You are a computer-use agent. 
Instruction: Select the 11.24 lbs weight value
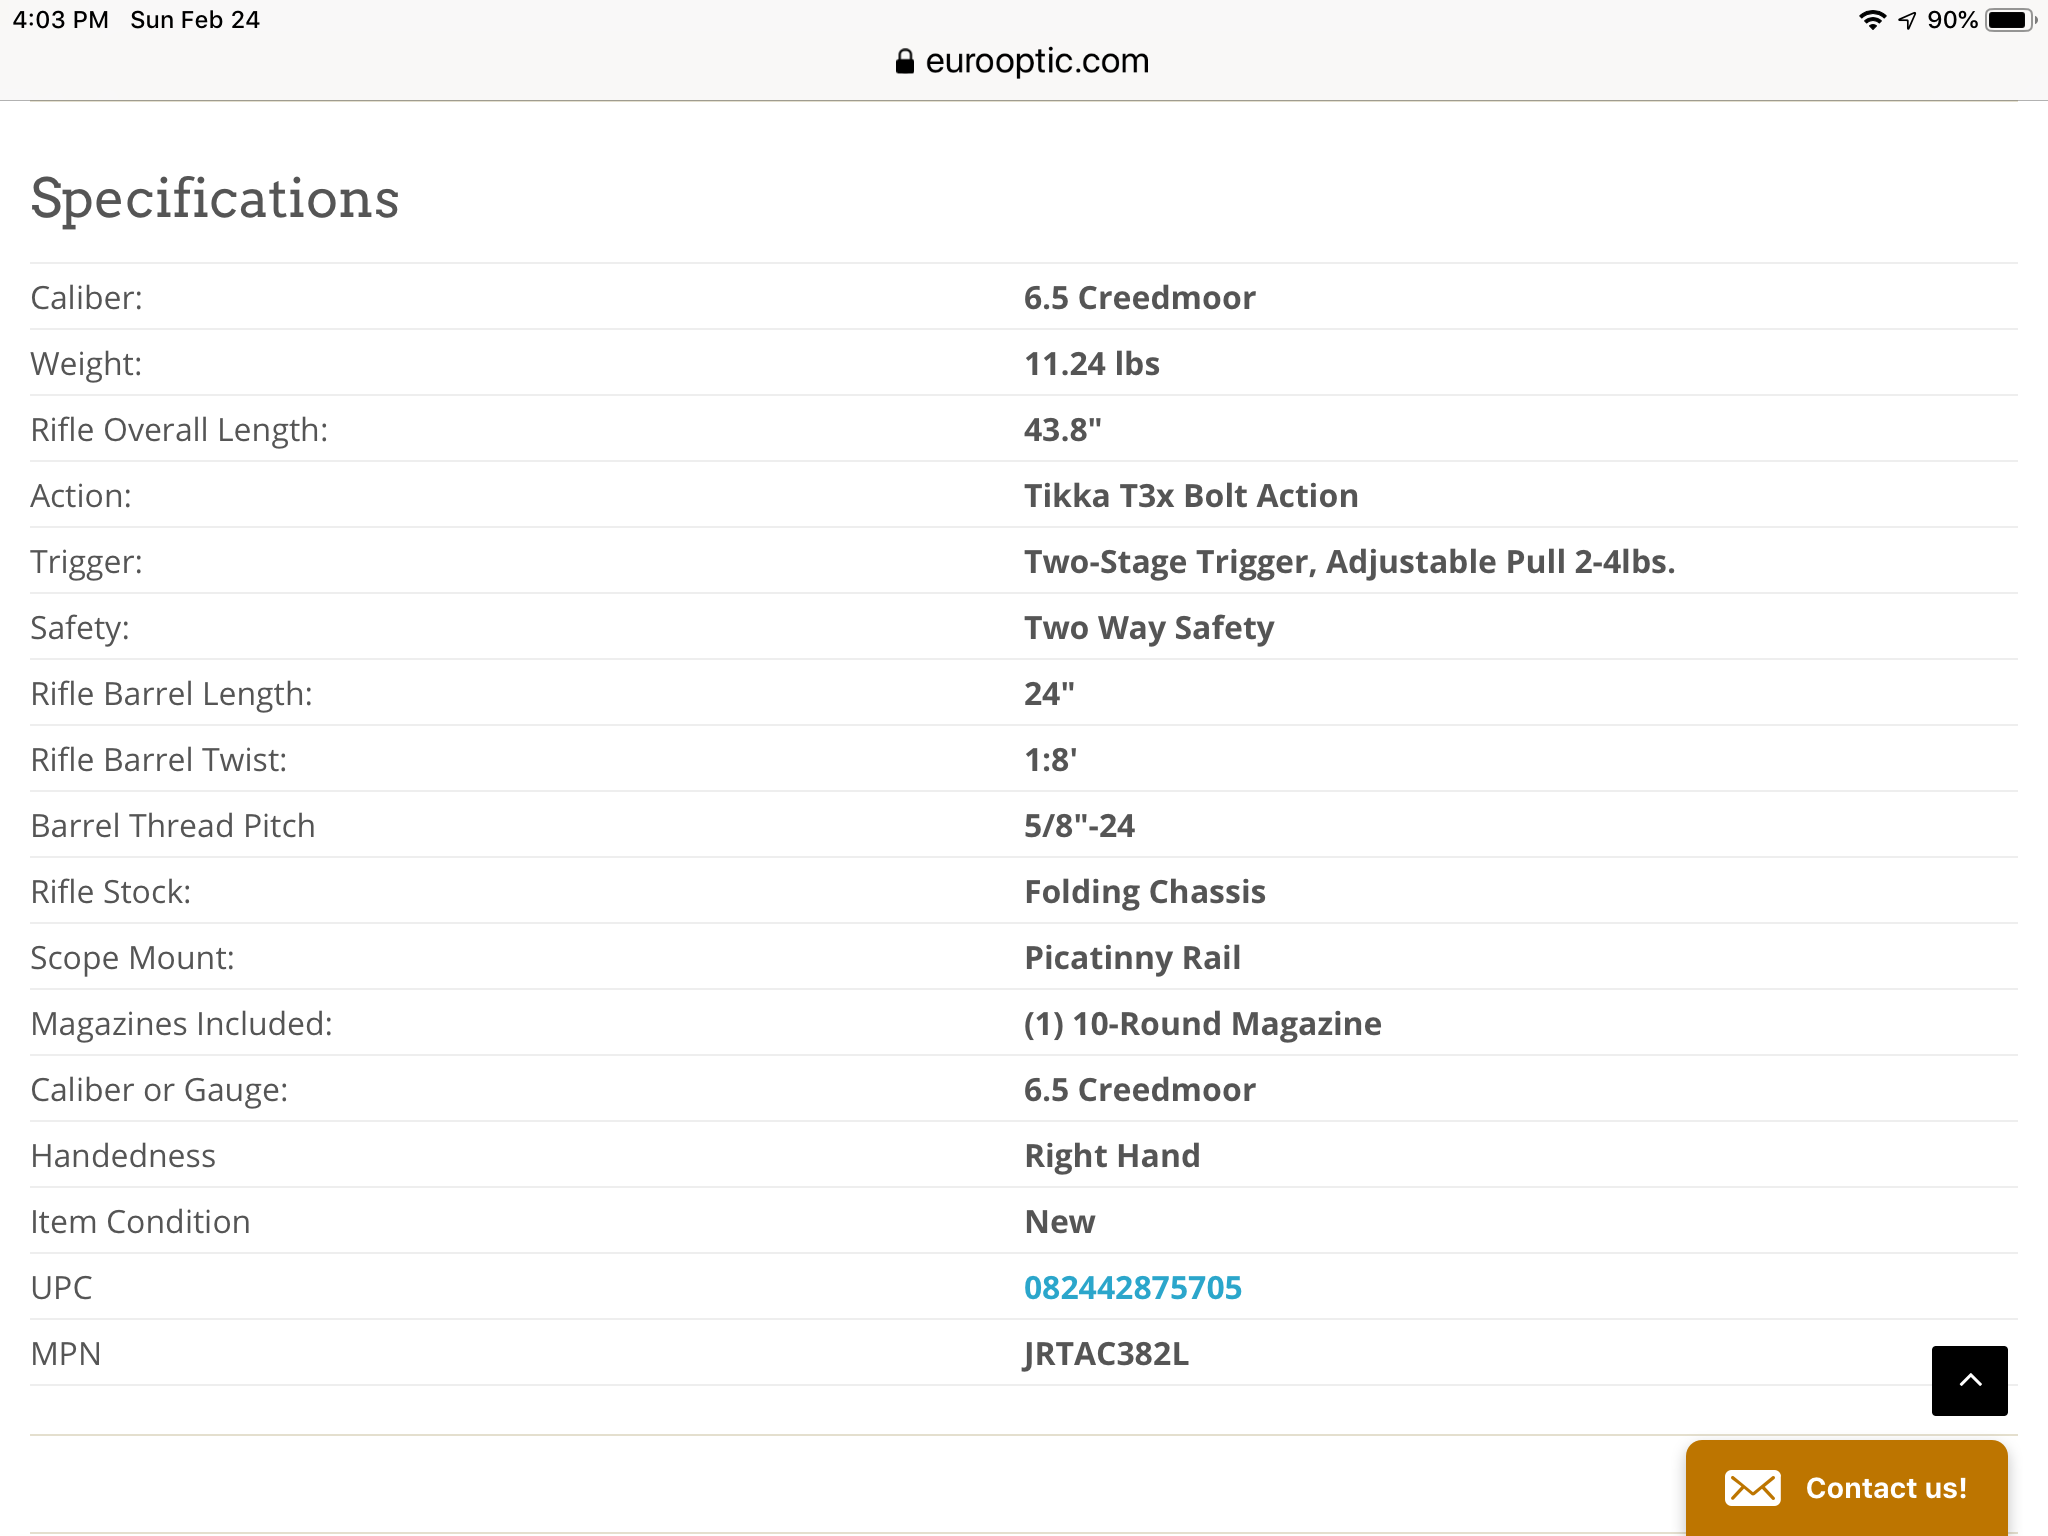(1091, 363)
